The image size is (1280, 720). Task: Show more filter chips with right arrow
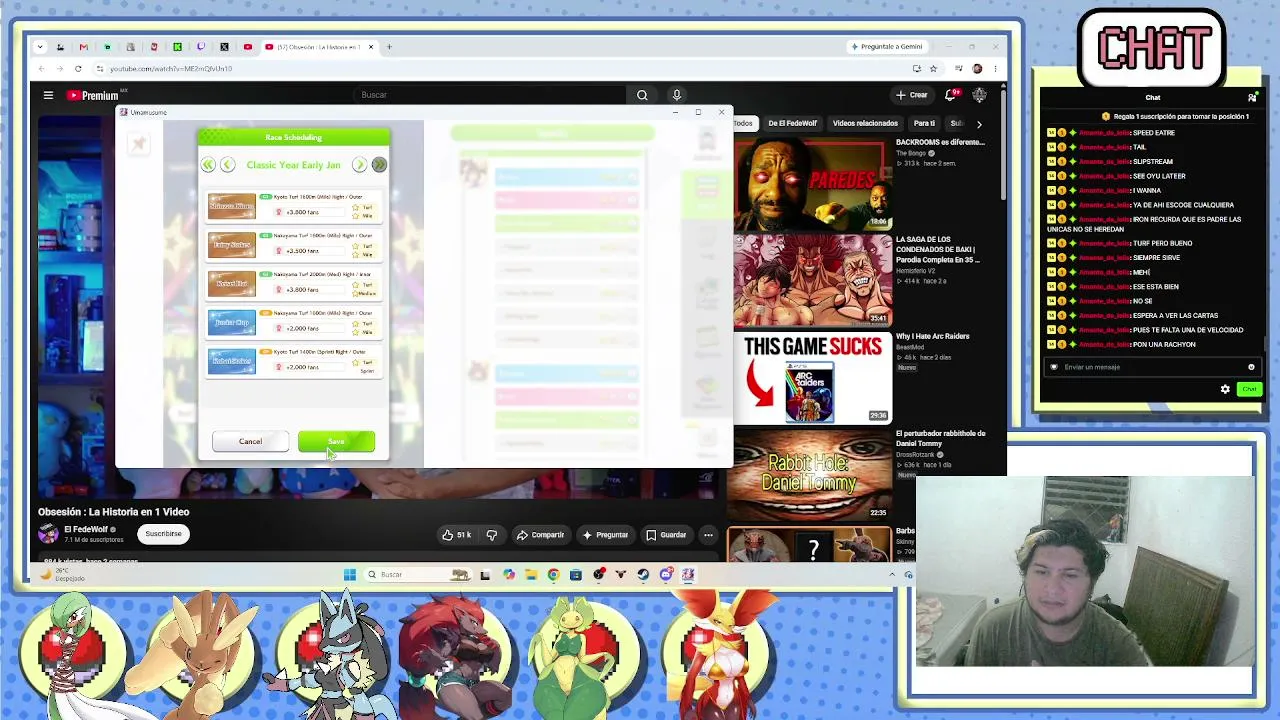click(x=979, y=124)
